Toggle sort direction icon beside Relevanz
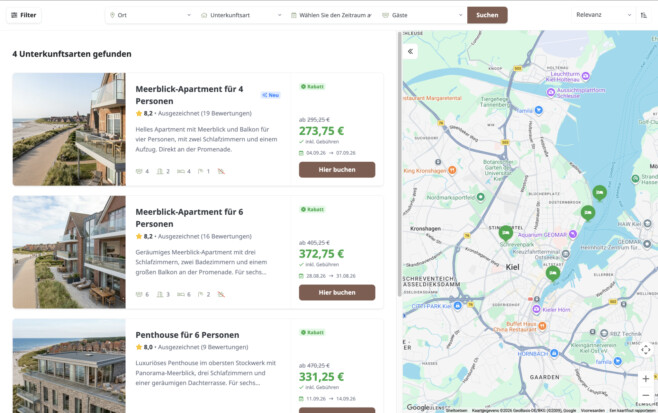 tap(644, 15)
